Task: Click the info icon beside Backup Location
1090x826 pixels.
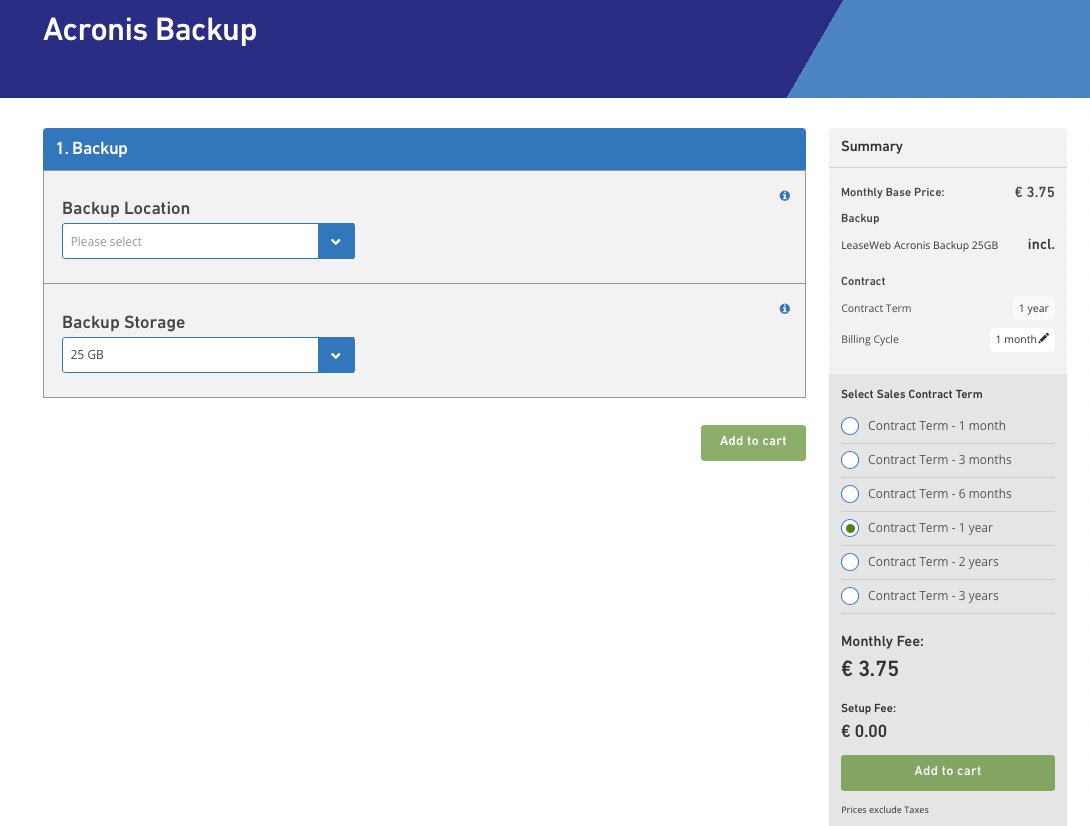Action: coord(784,196)
